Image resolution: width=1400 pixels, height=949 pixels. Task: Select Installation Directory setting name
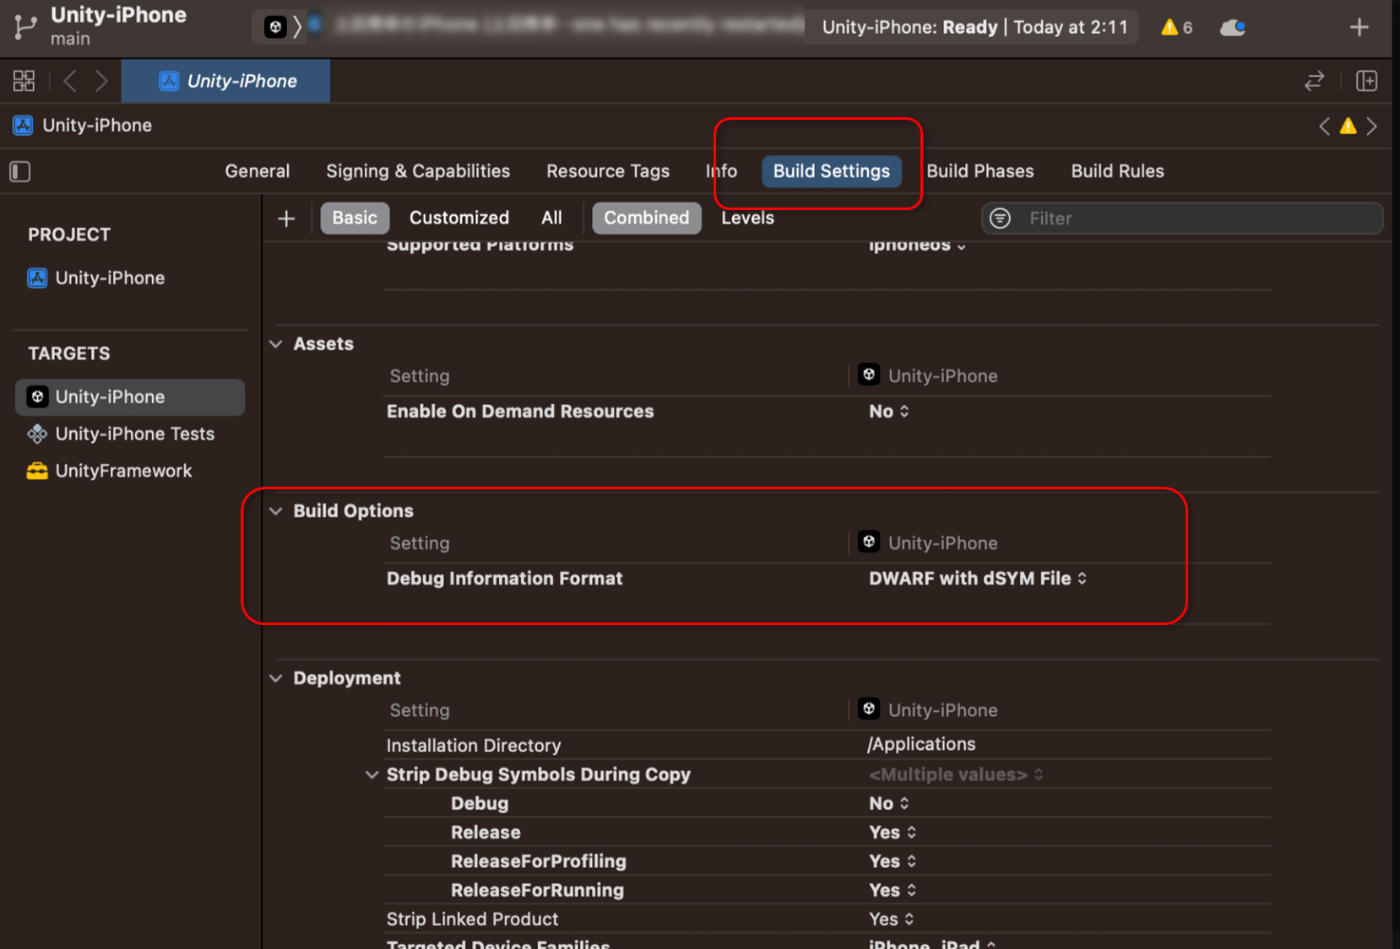pyautogui.click(x=473, y=745)
